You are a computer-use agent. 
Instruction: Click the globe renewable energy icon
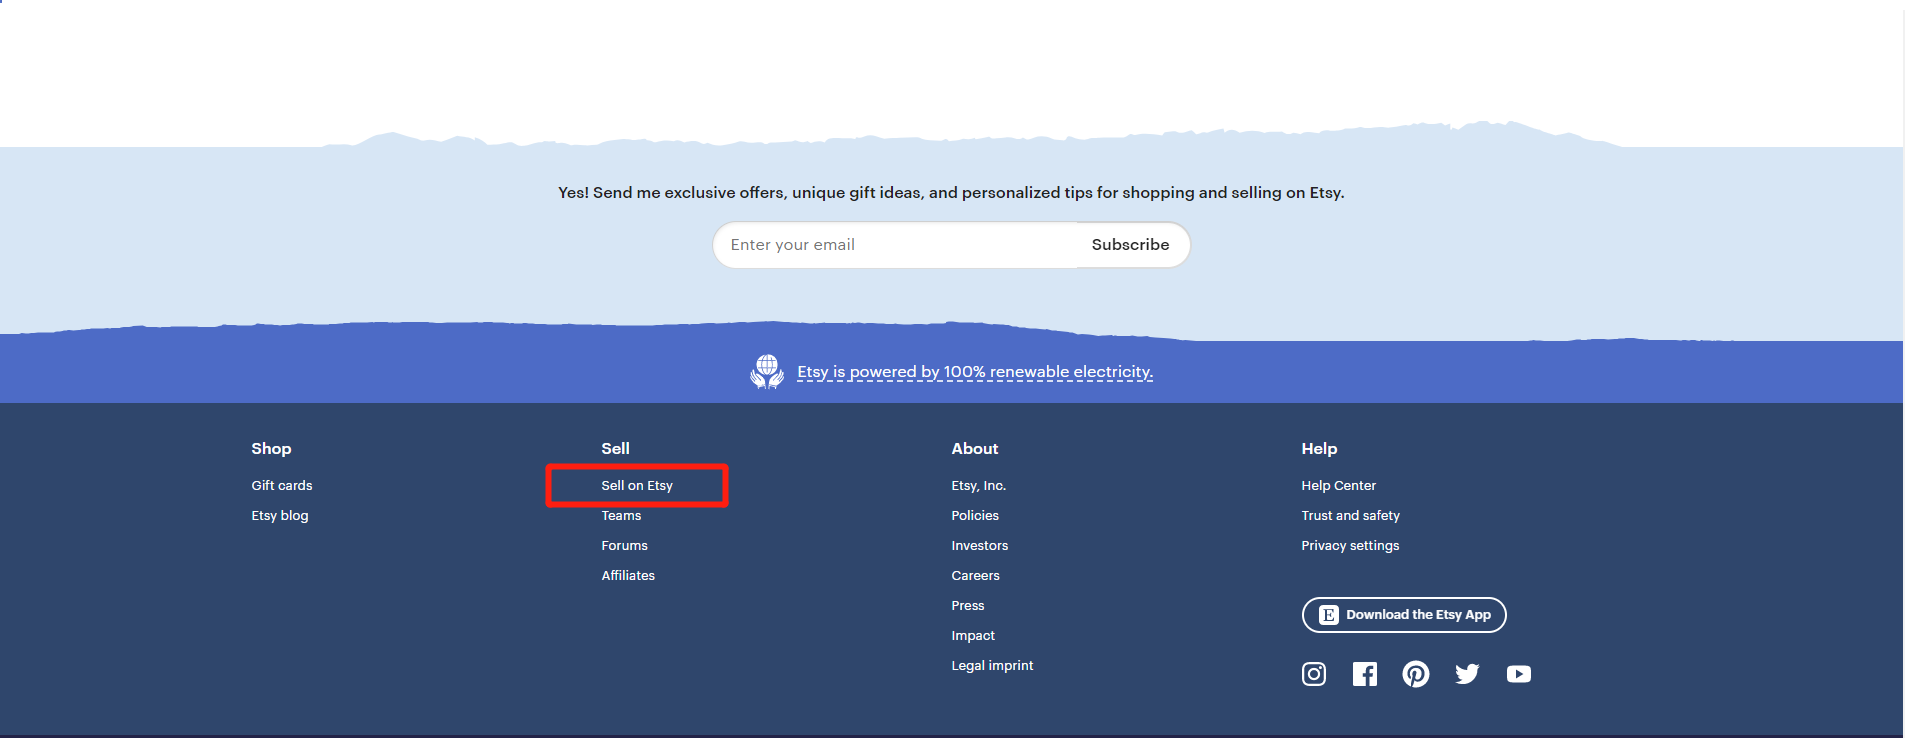[767, 371]
